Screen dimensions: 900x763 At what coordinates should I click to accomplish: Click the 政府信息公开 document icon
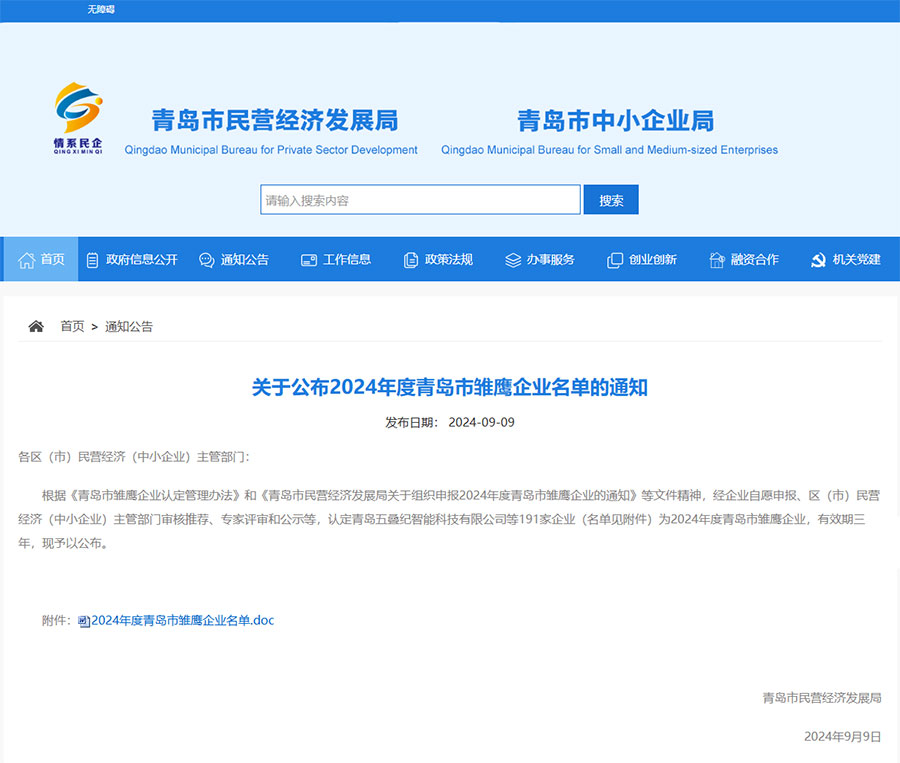coord(93,260)
